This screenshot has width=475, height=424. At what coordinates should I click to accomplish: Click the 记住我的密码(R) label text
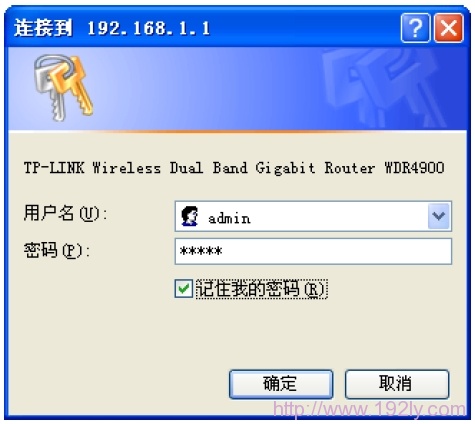pos(261,289)
